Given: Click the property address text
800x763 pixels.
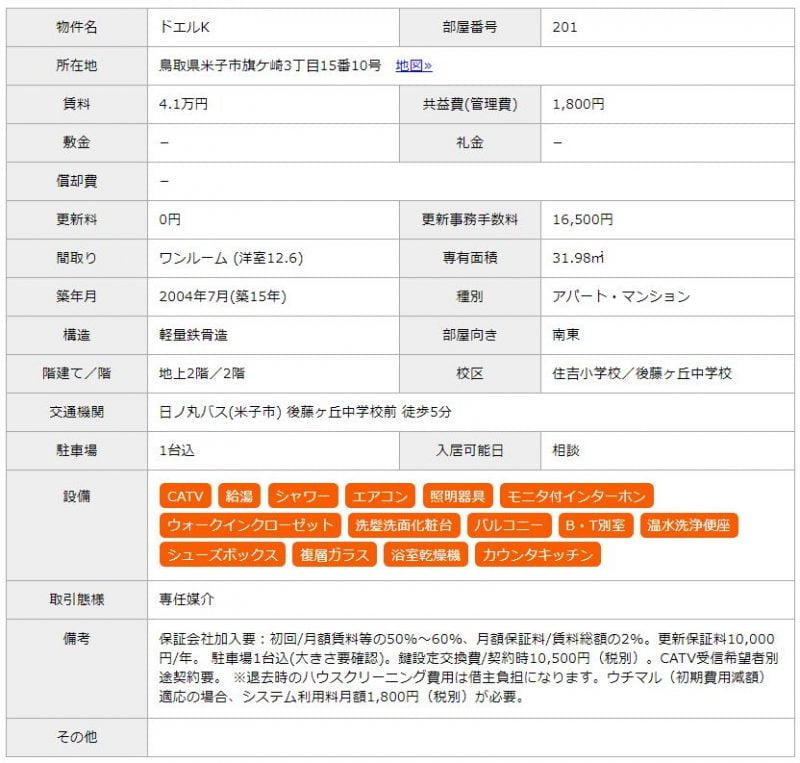Looking at the screenshot, I should (270, 66).
